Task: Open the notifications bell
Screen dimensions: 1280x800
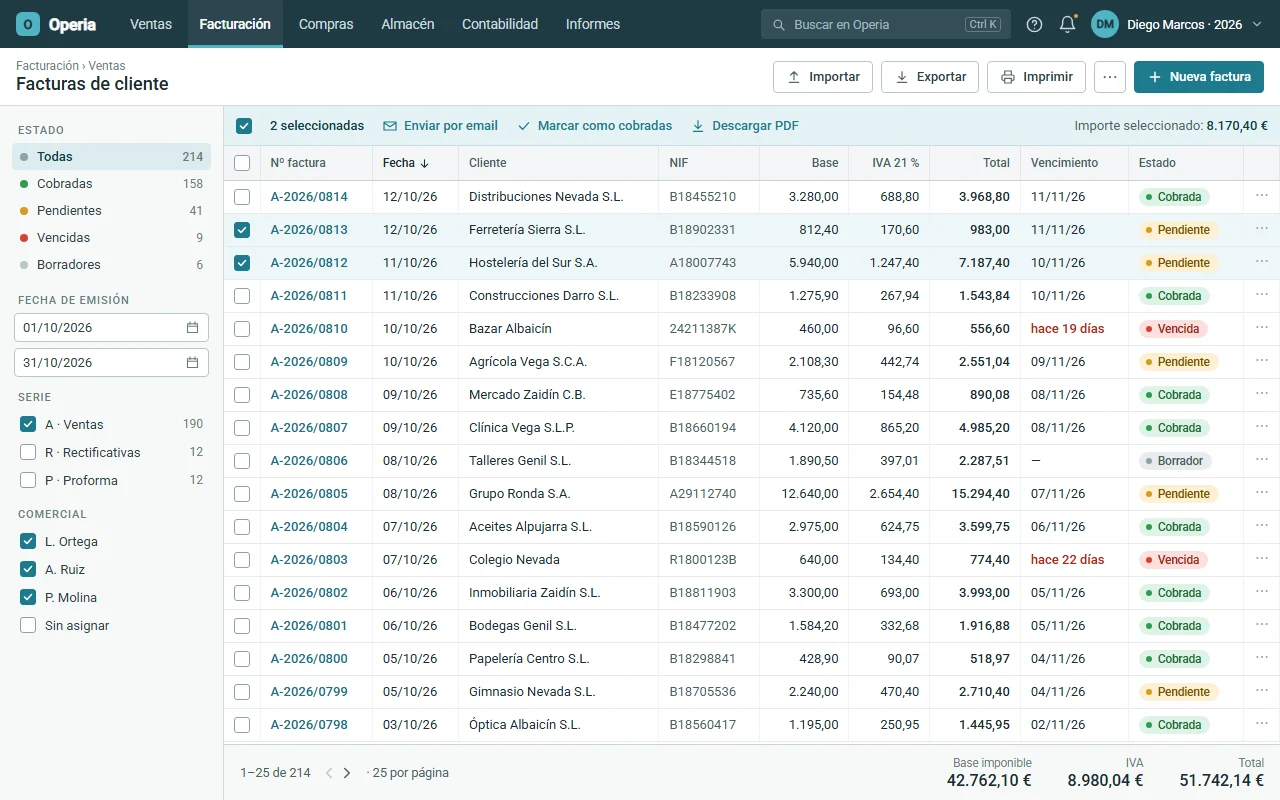Action: (1068, 24)
